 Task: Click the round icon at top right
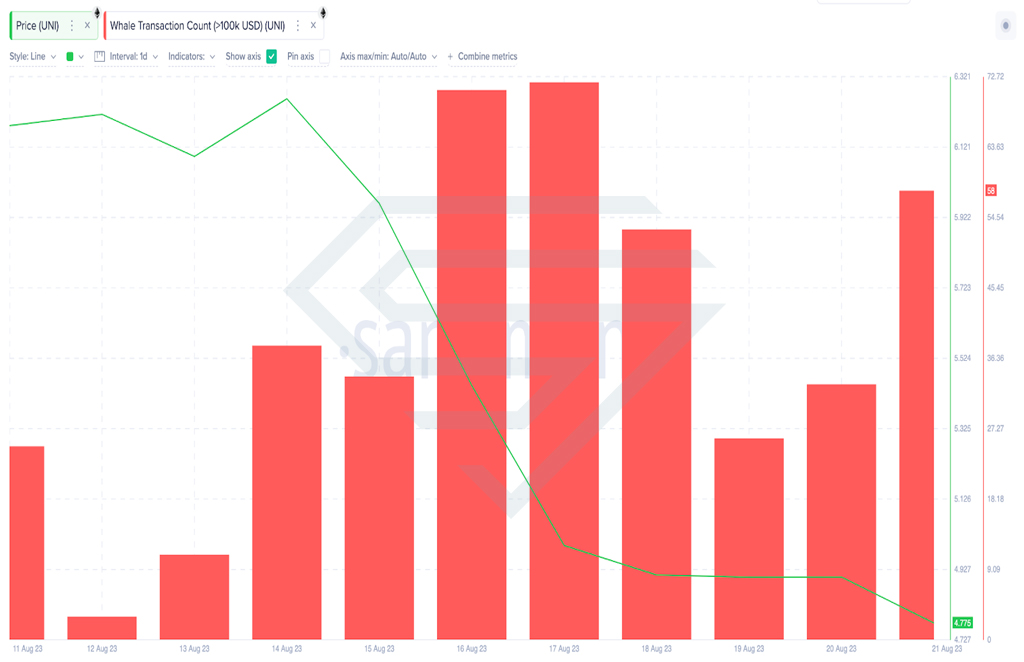pos(1006,25)
